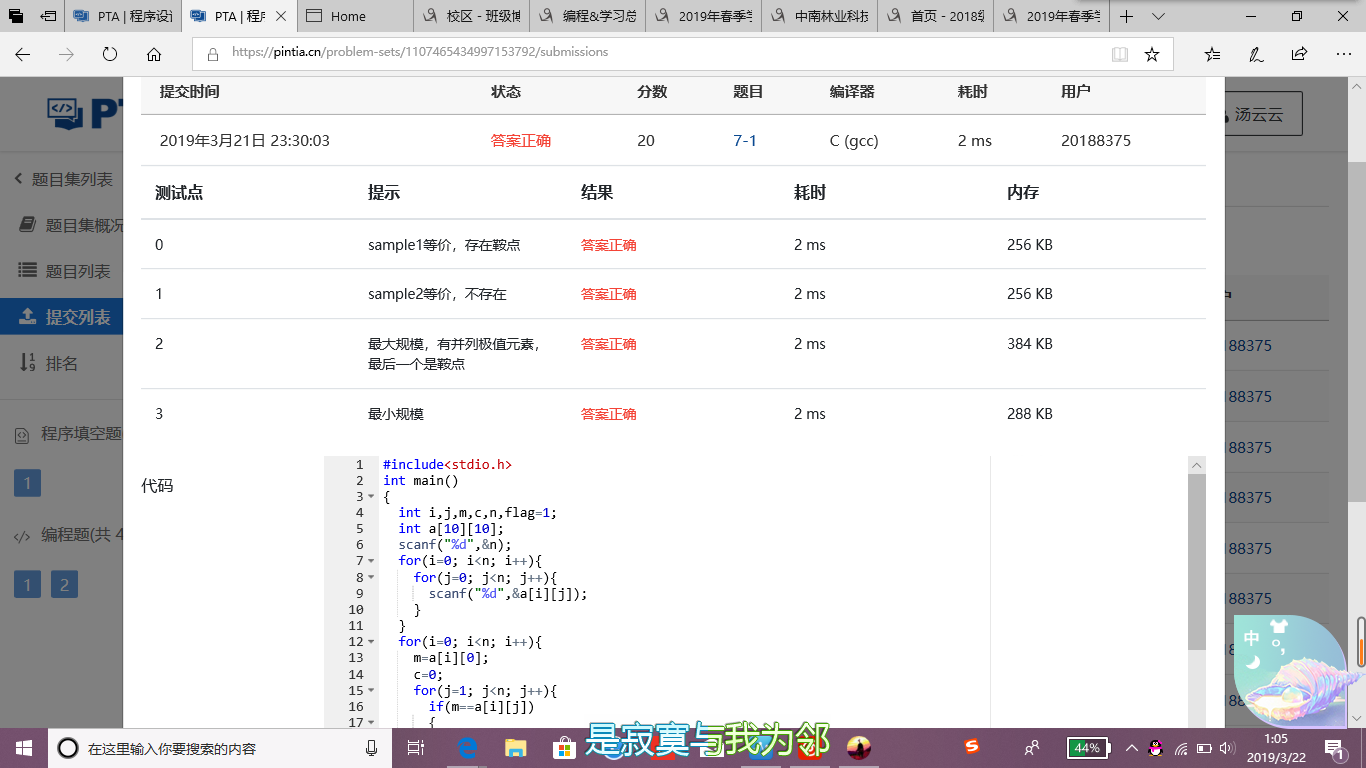1366x768 pixels.
Task: Click the 题目列表 list icon in sidebar
Action: tap(28, 271)
